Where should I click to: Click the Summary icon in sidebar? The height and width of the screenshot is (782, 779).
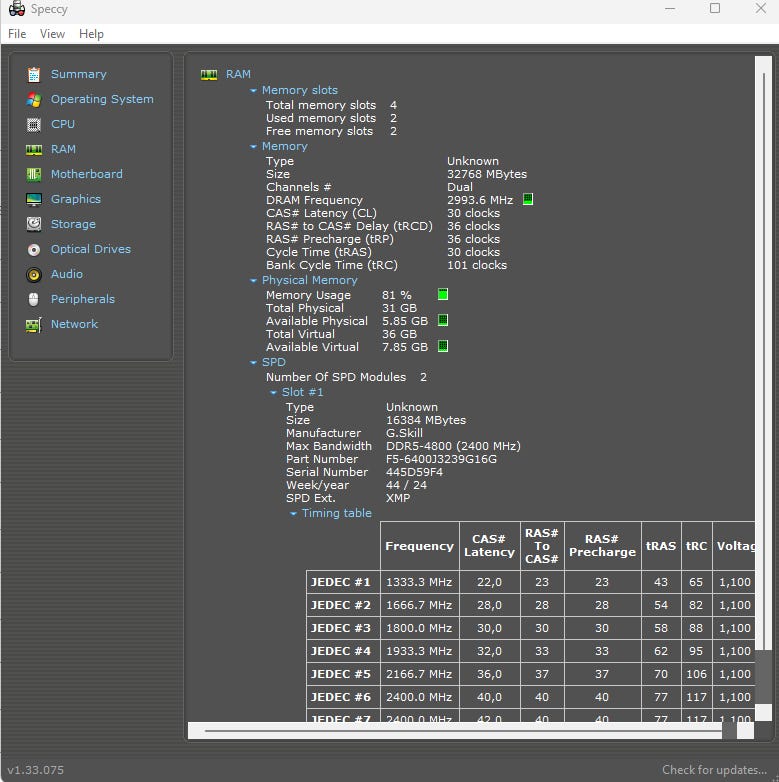(34, 74)
